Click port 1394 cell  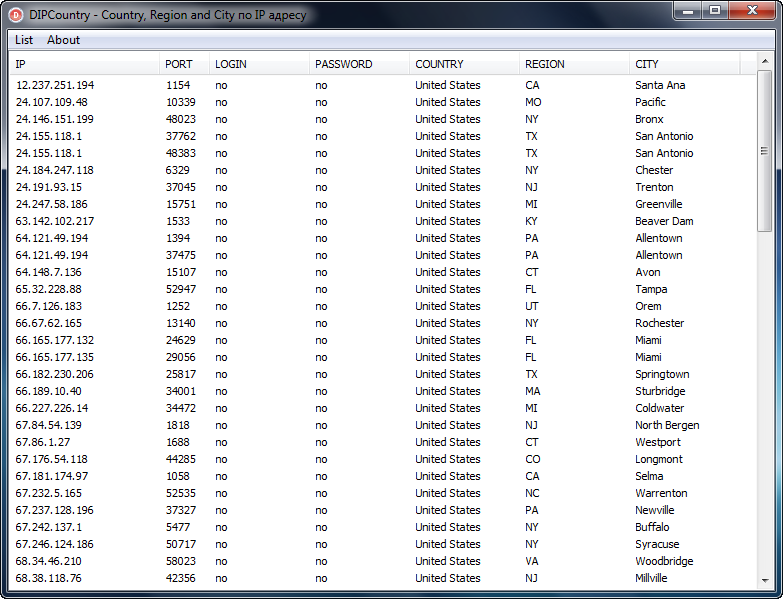click(x=178, y=238)
